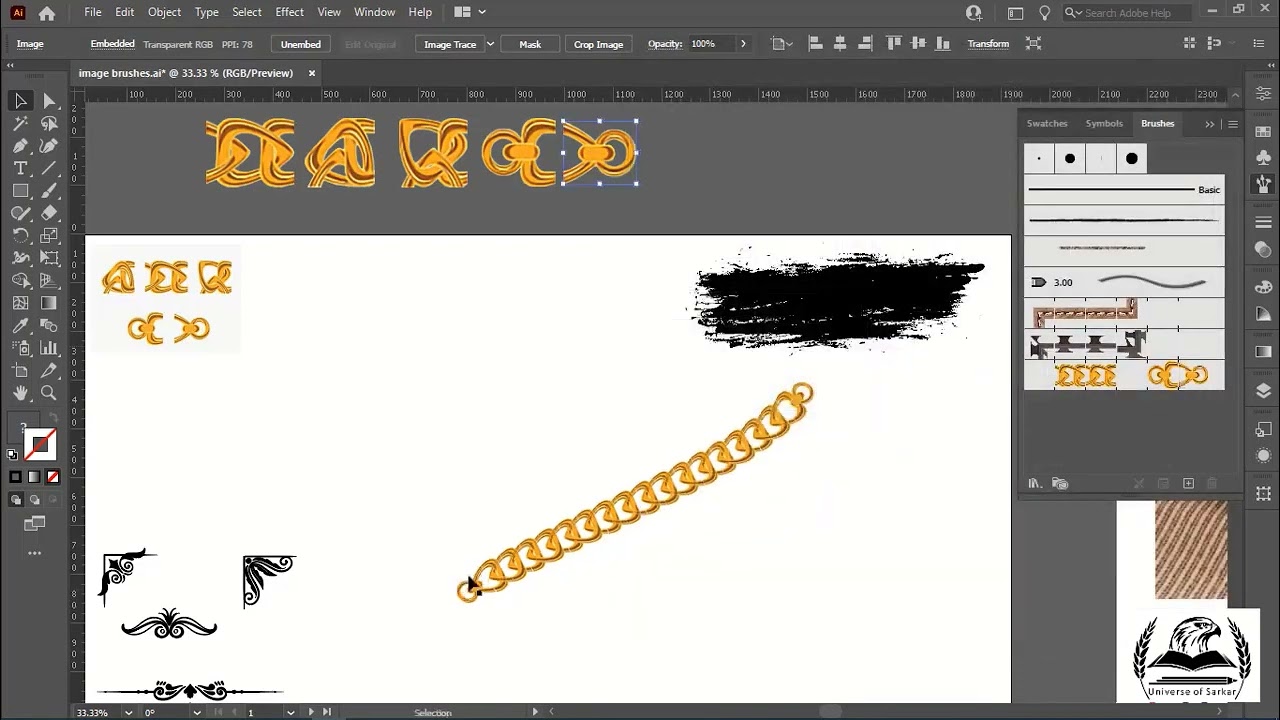Click Horizontal Align Left in control bar
The height and width of the screenshot is (720, 1280).
pyautogui.click(x=815, y=43)
